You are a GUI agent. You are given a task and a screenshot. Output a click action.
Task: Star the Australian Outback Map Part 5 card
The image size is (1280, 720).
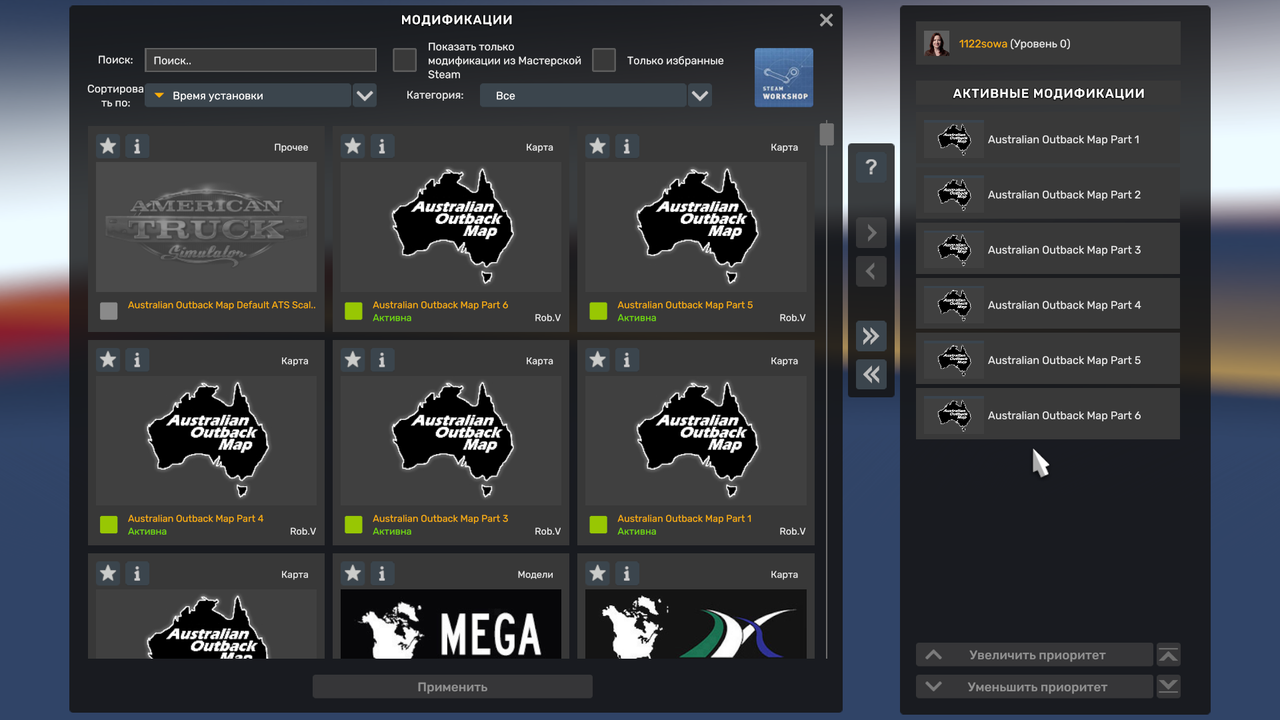click(x=598, y=146)
